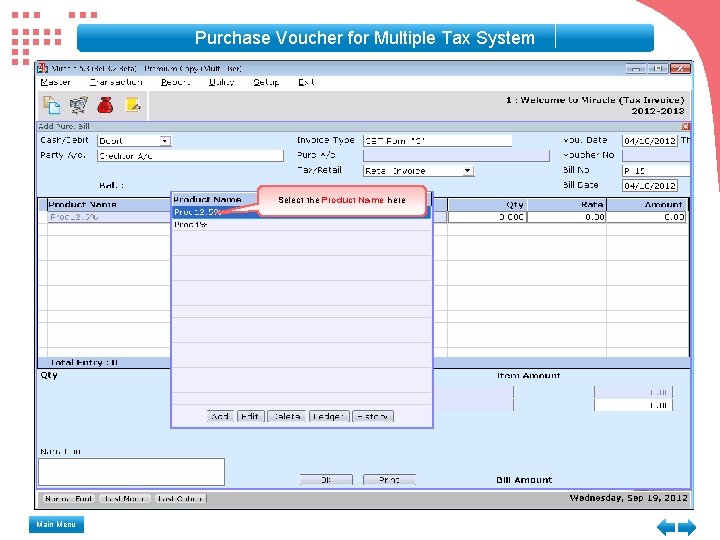720x540 pixels.
Task: Click the Vou. Date field
Action: click(650, 141)
